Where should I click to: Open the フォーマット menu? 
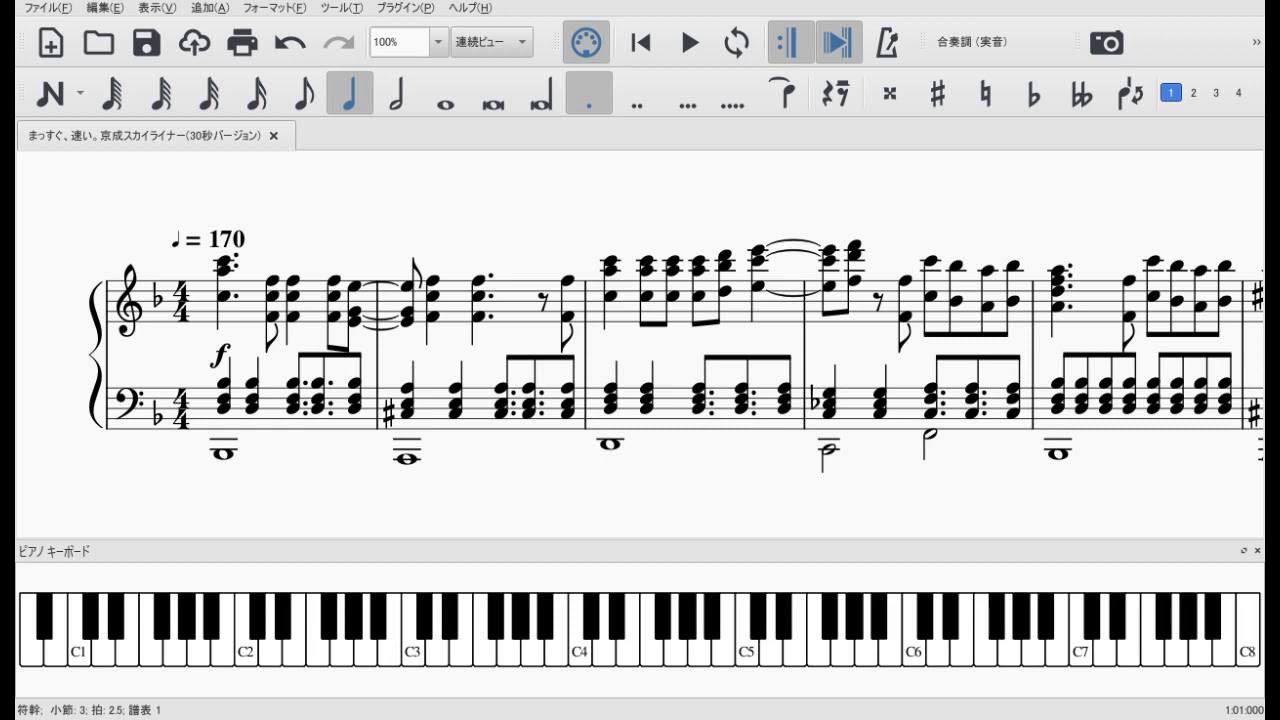click(274, 7)
